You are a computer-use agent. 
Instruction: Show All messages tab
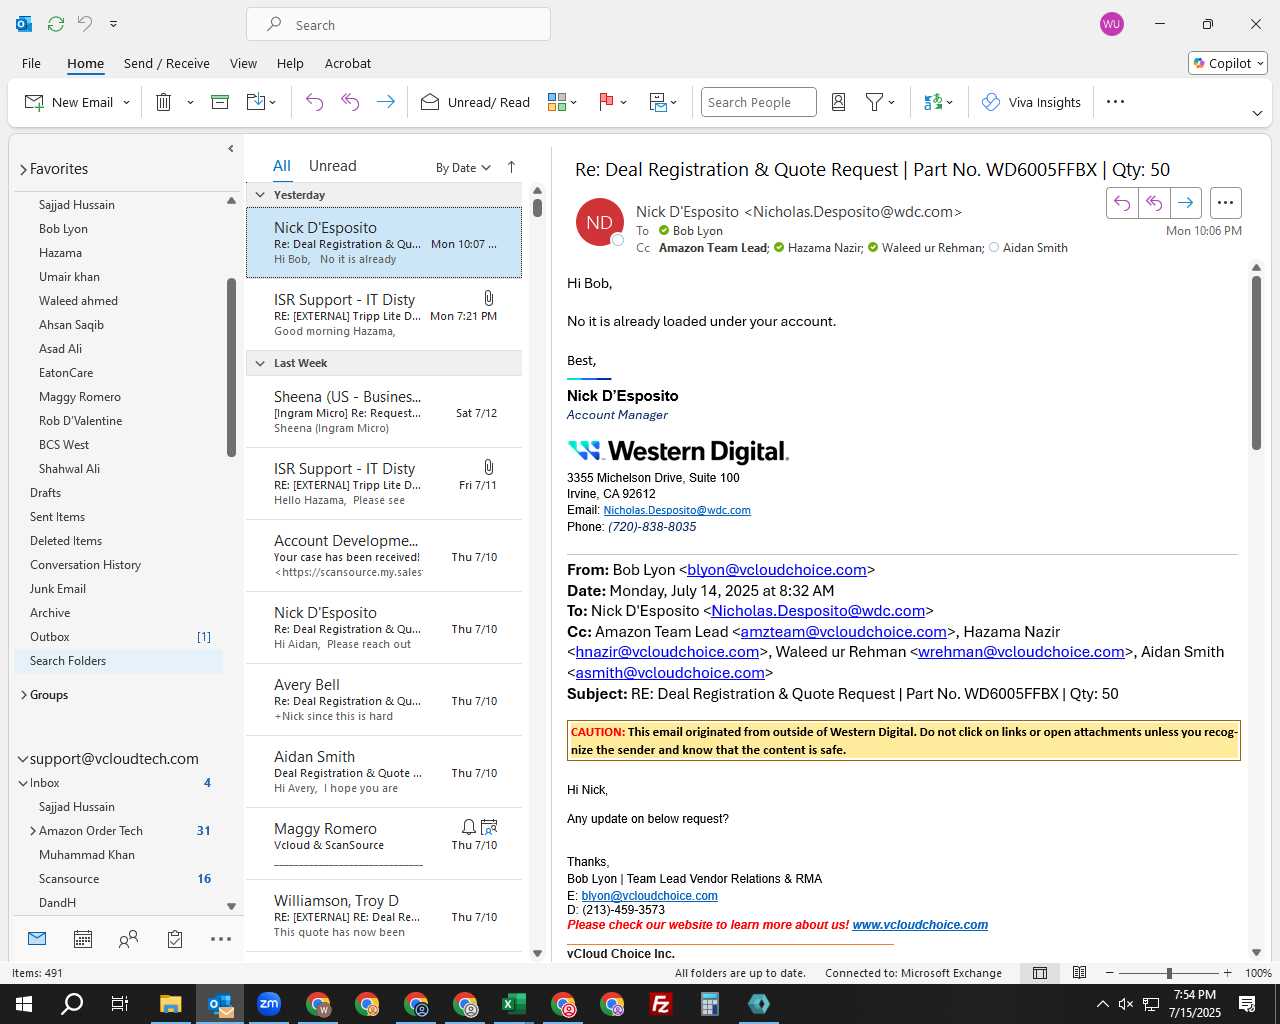point(282,166)
